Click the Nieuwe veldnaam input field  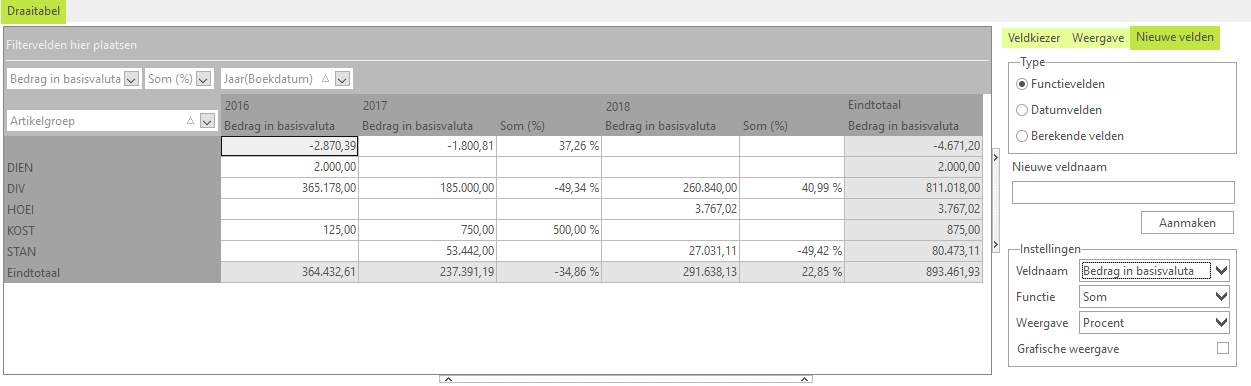[x=1123, y=193]
